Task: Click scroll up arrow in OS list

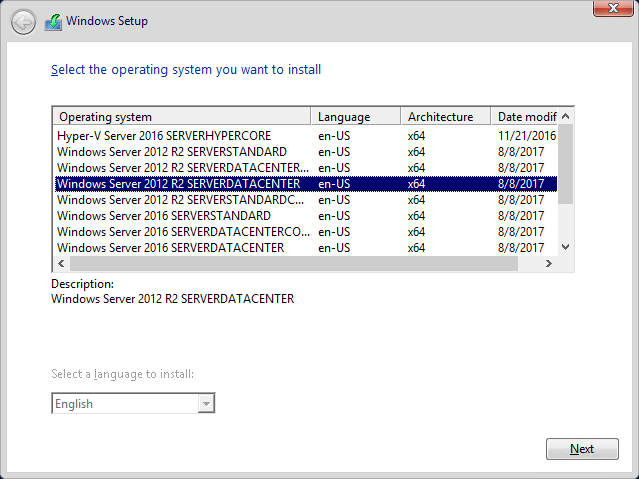Action: (x=565, y=116)
